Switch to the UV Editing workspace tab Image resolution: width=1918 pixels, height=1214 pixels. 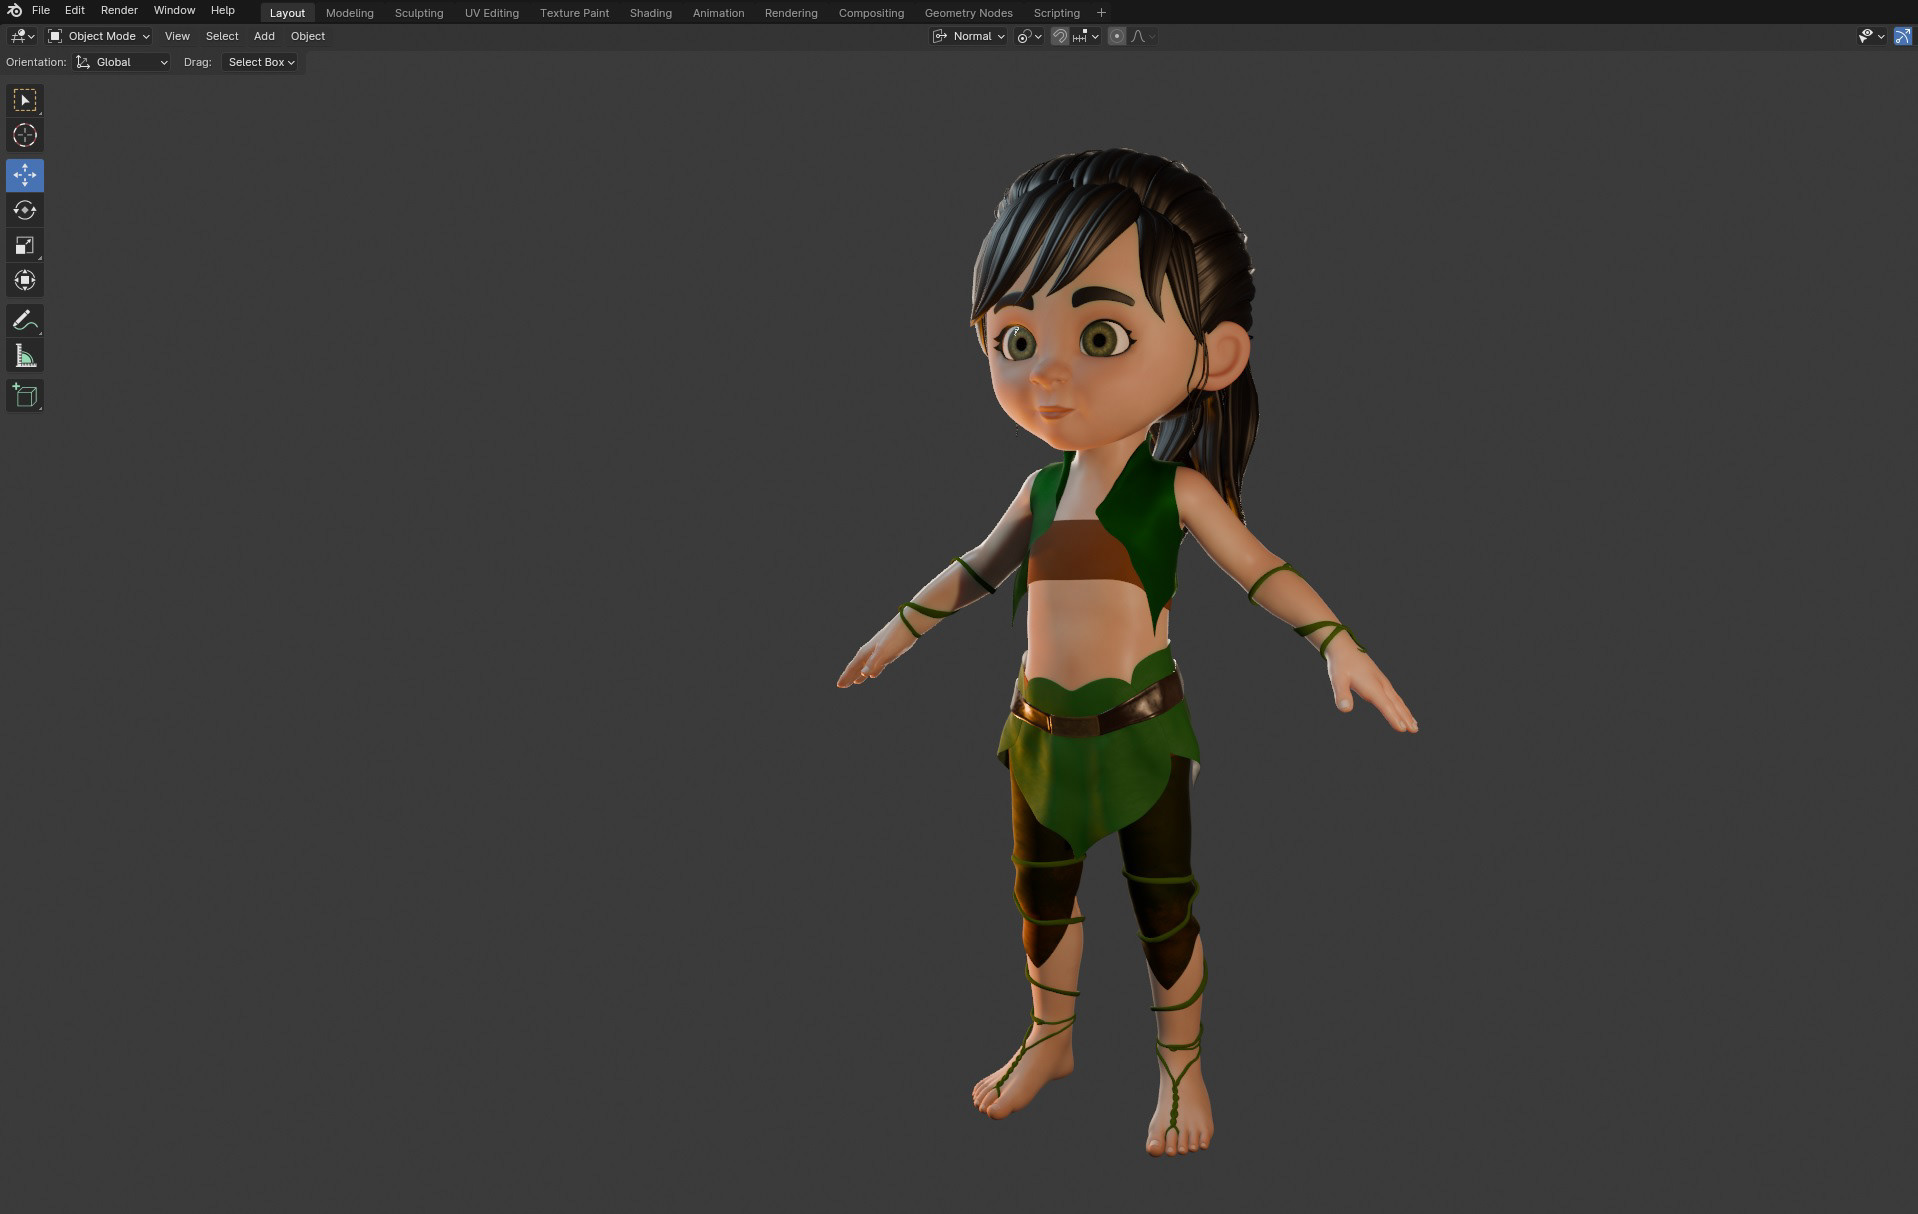point(492,13)
